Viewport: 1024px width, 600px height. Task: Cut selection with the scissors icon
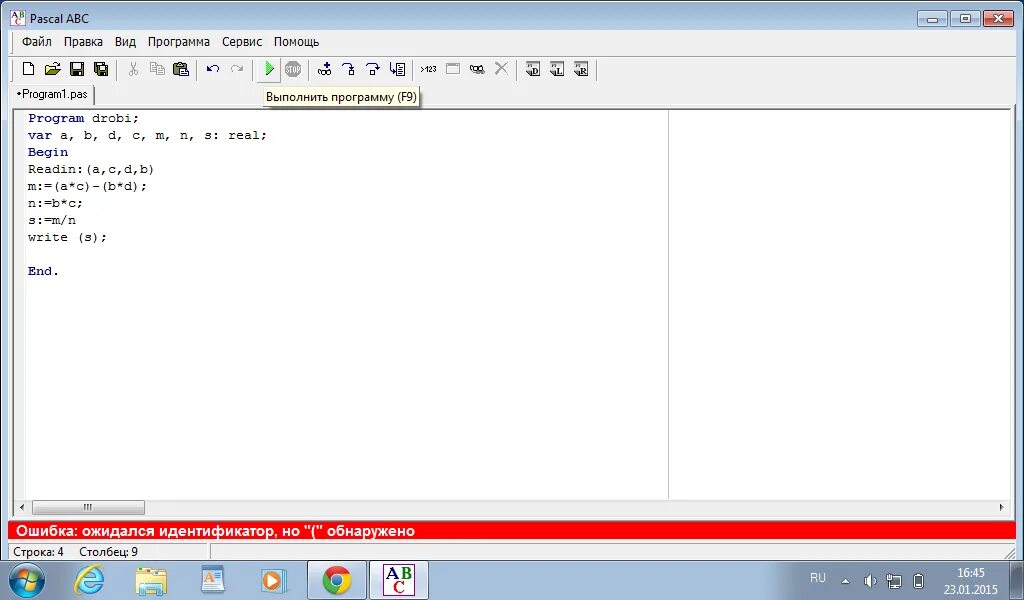(133, 69)
